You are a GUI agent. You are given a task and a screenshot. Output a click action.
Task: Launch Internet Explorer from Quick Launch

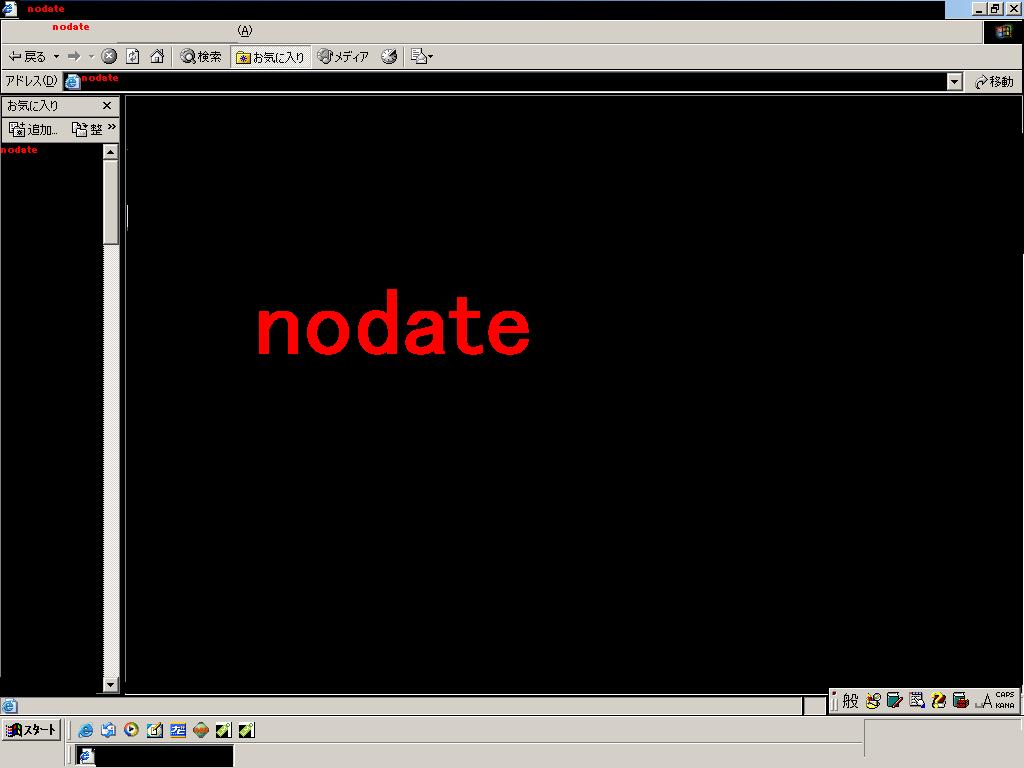click(85, 730)
